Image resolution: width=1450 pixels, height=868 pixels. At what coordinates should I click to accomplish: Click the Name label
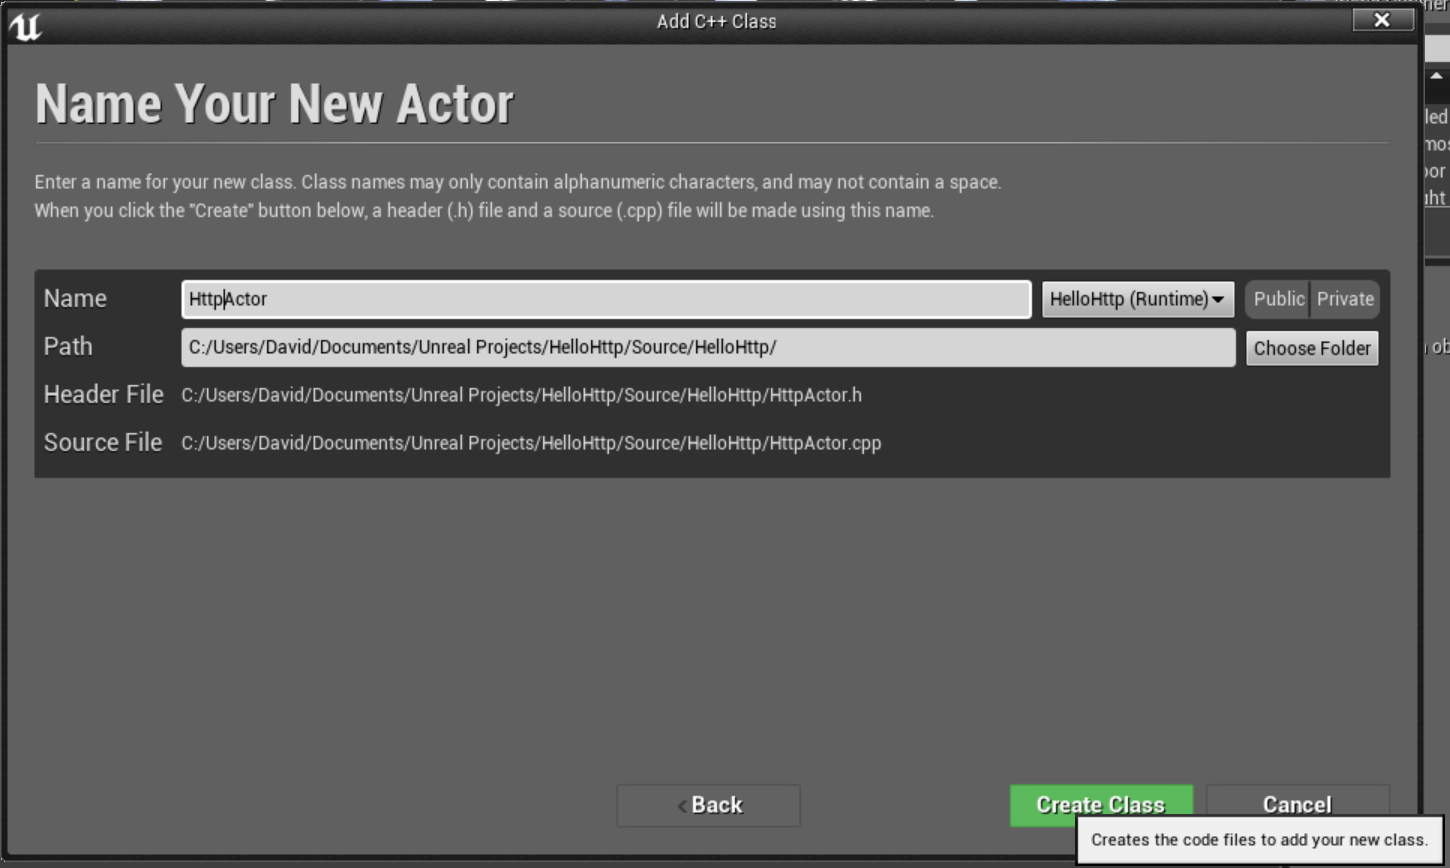(x=75, y=299)
